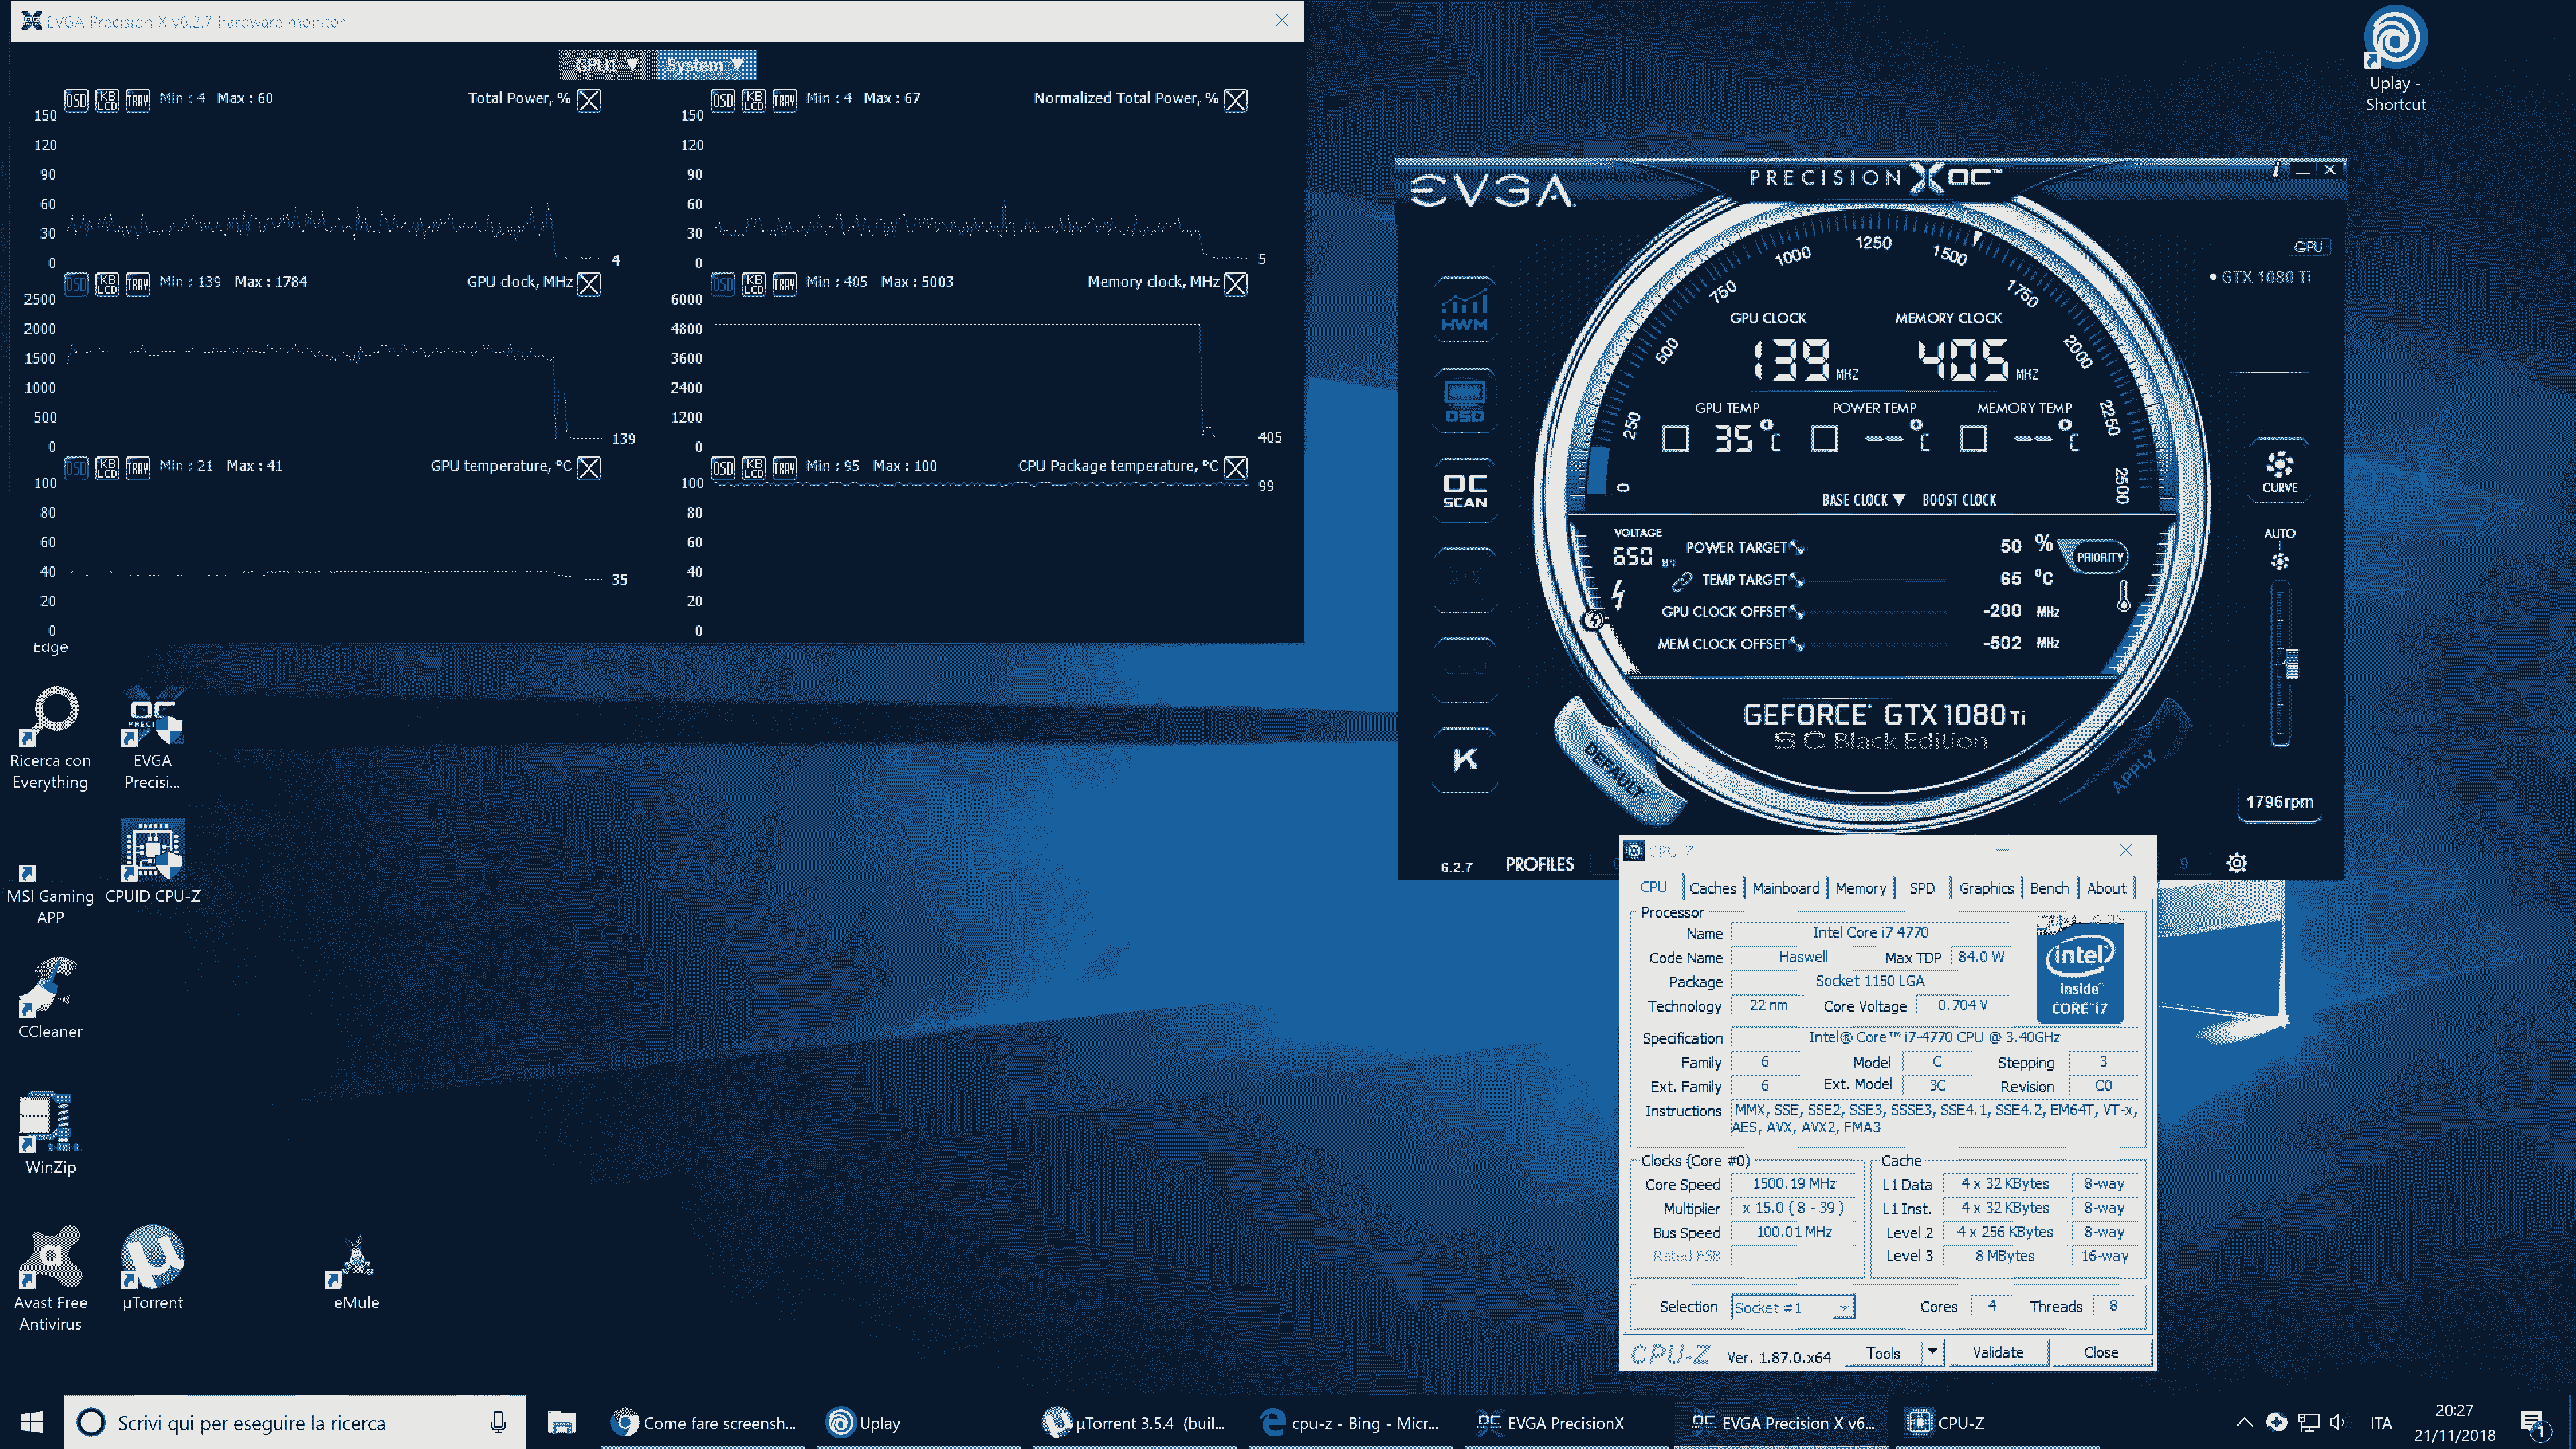Enable the POWER TEMP checkbox

[x=1824, y=439]
